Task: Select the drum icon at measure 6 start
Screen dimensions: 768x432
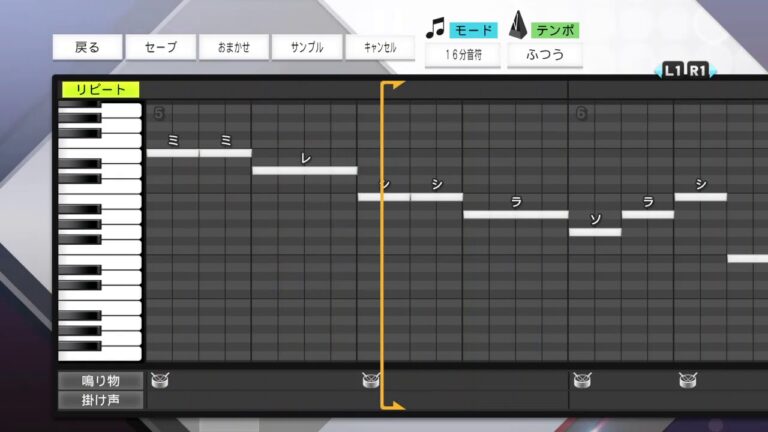Action: click(x=582, y=380)
